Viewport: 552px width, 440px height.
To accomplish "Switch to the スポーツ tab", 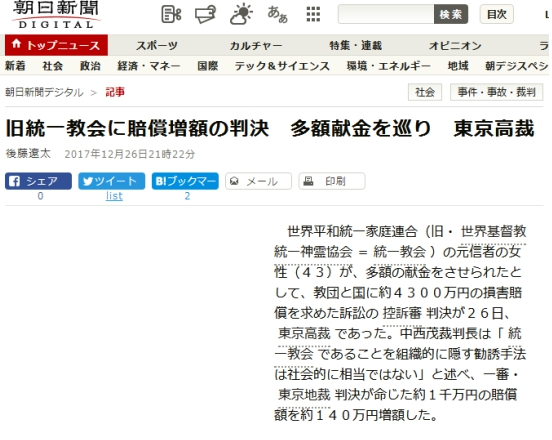I will point(157,45).
